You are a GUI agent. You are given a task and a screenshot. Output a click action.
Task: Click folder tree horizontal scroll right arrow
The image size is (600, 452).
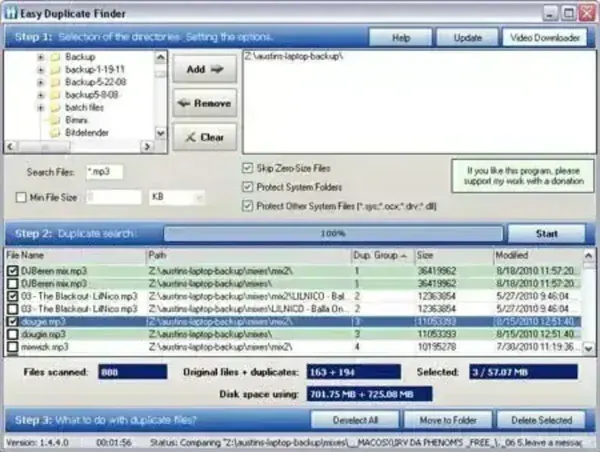point(147,147)
